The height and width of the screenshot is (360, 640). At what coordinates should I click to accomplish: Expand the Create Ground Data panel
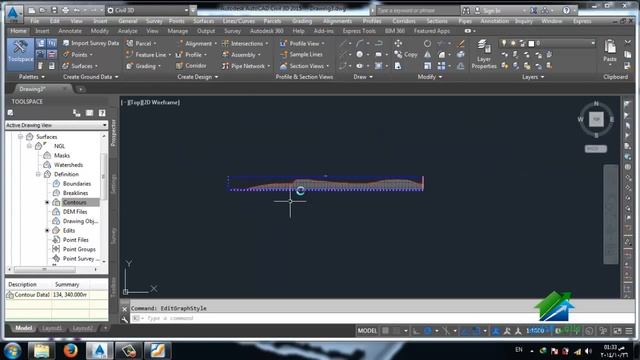click(91, 77)
